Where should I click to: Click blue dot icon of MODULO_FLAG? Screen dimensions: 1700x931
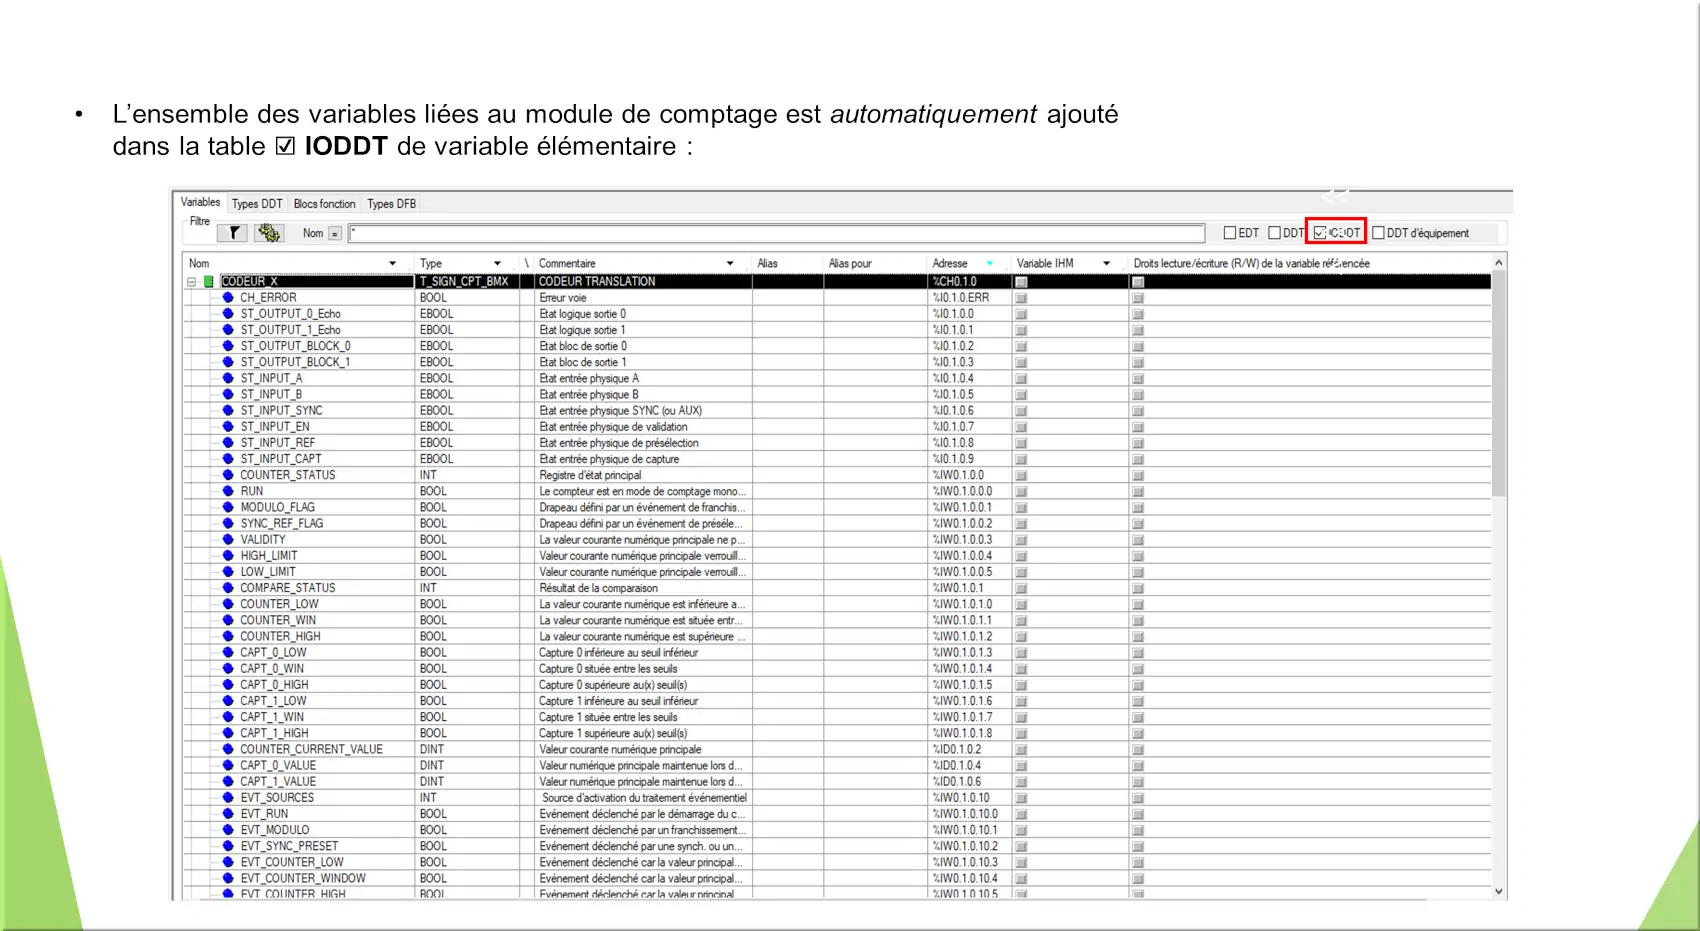coord(228,508)
